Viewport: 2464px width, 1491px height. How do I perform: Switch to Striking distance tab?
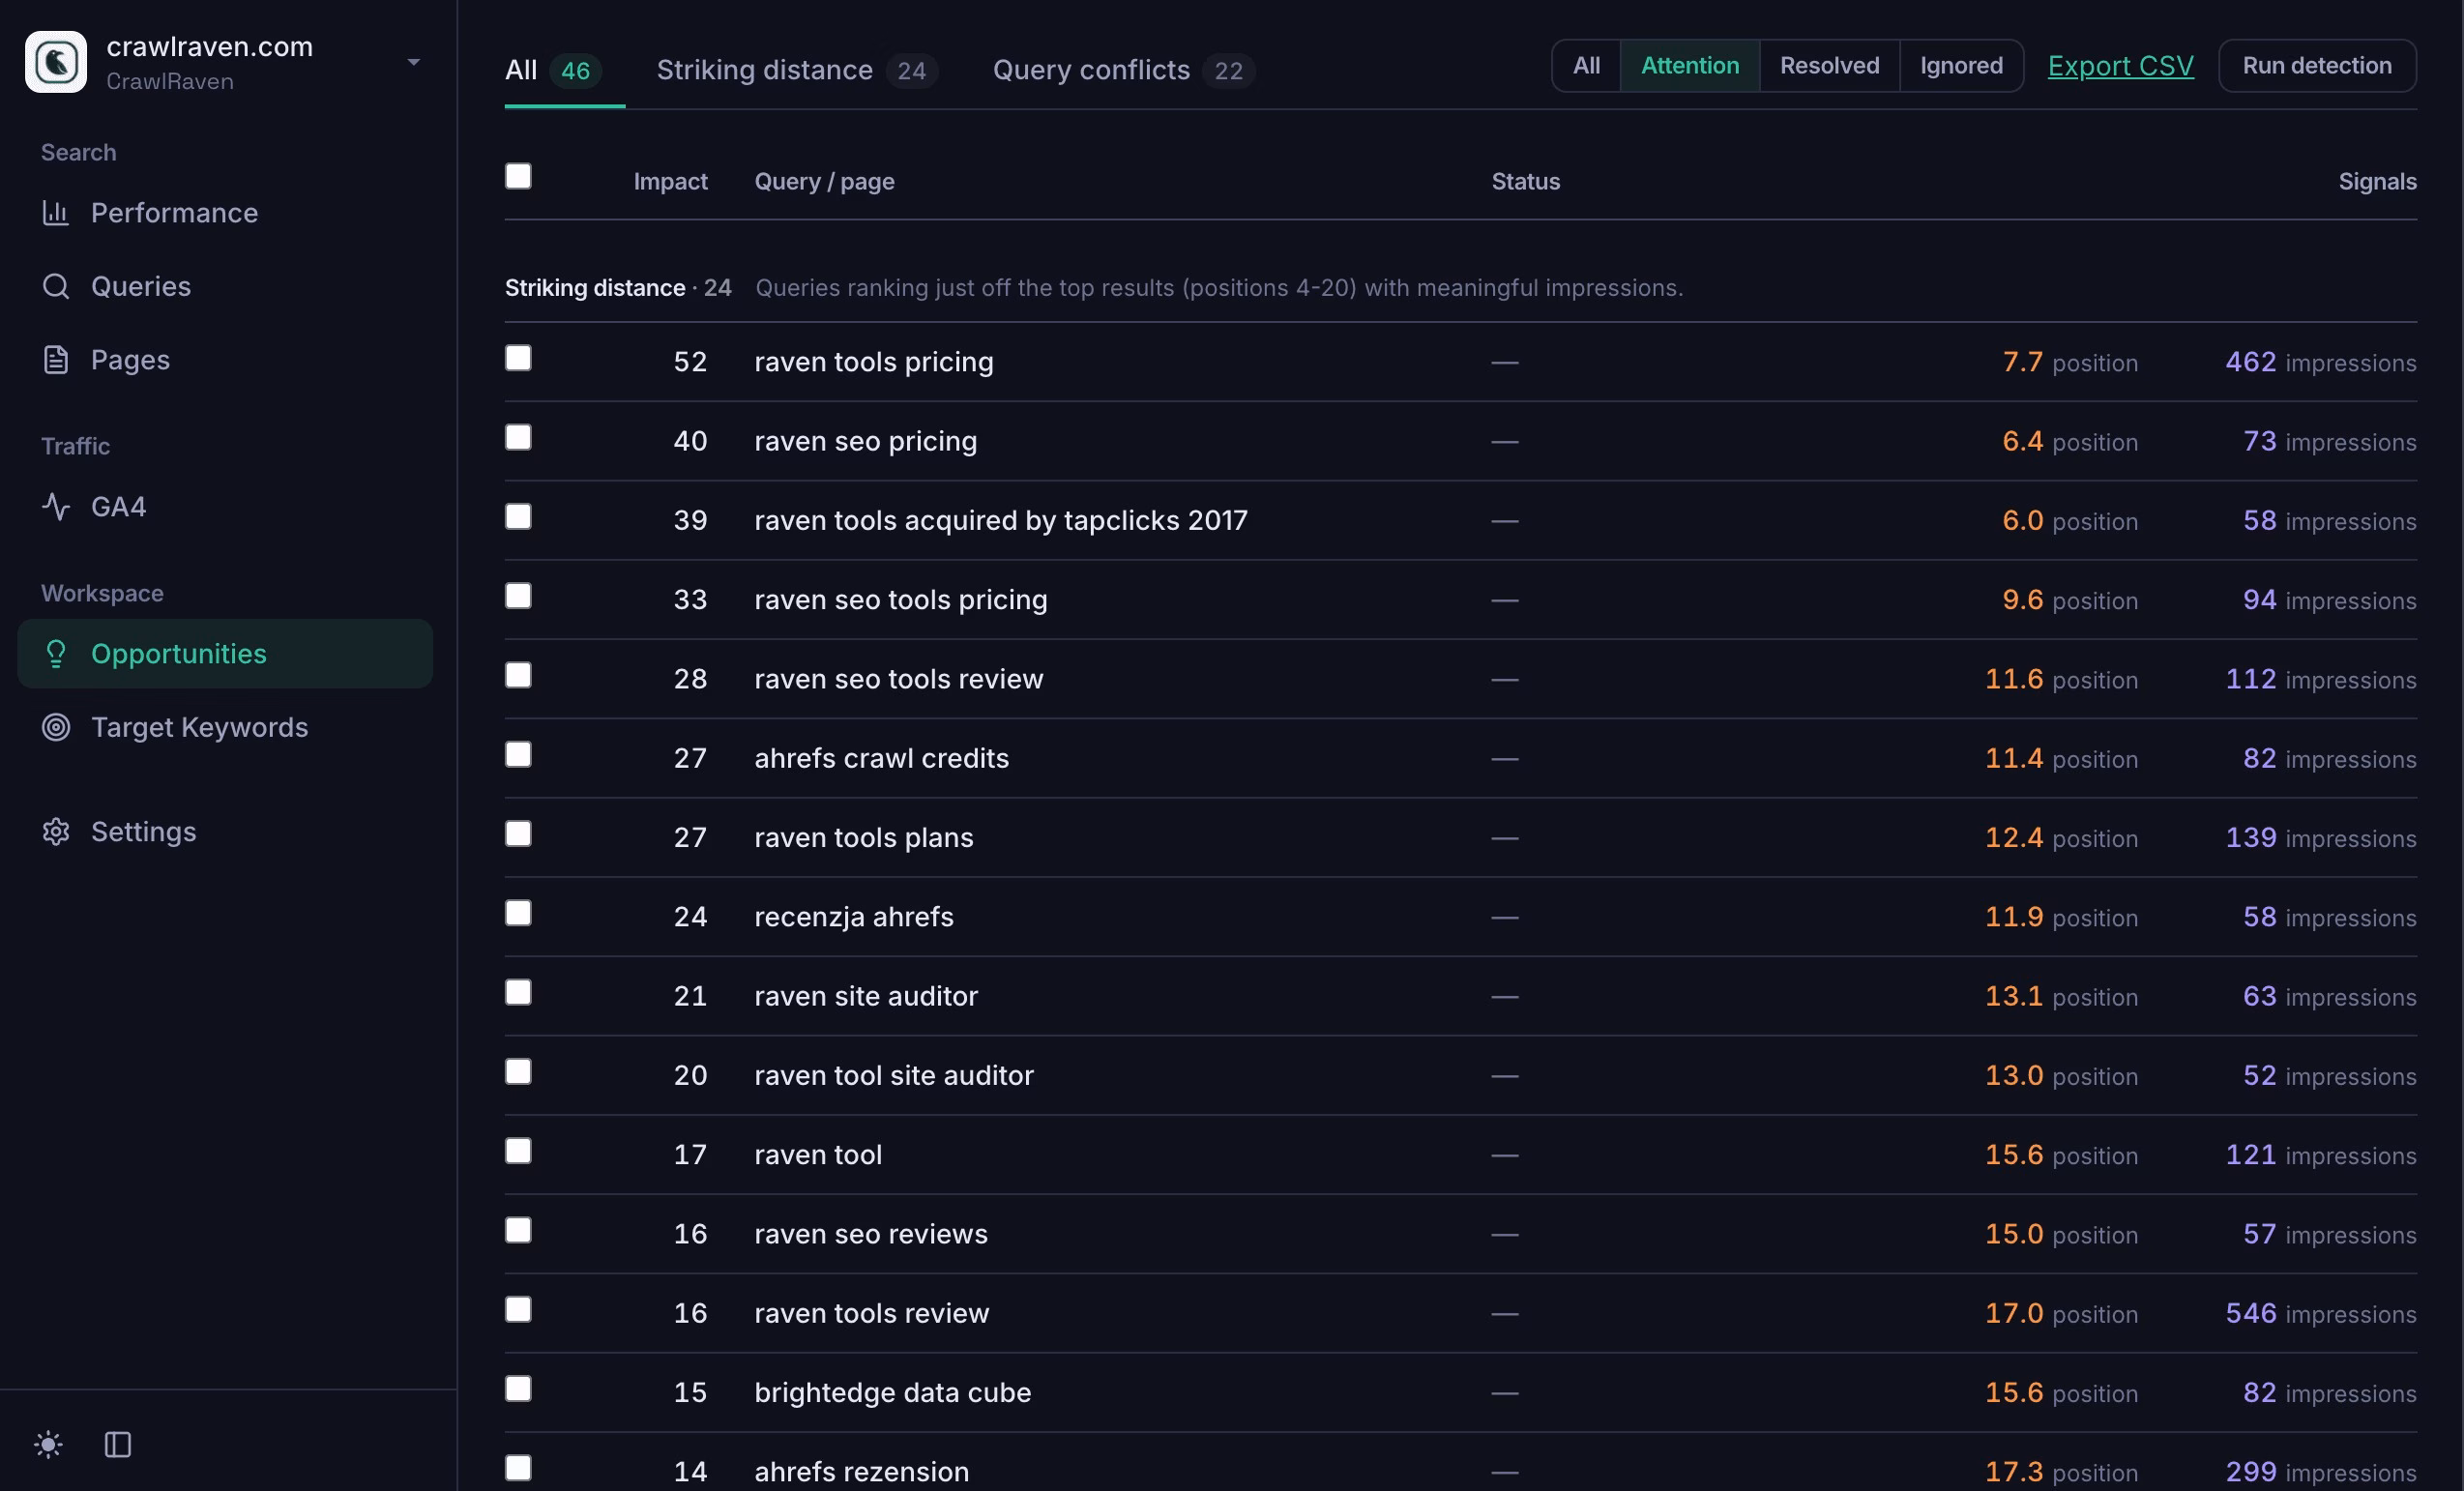797,70
